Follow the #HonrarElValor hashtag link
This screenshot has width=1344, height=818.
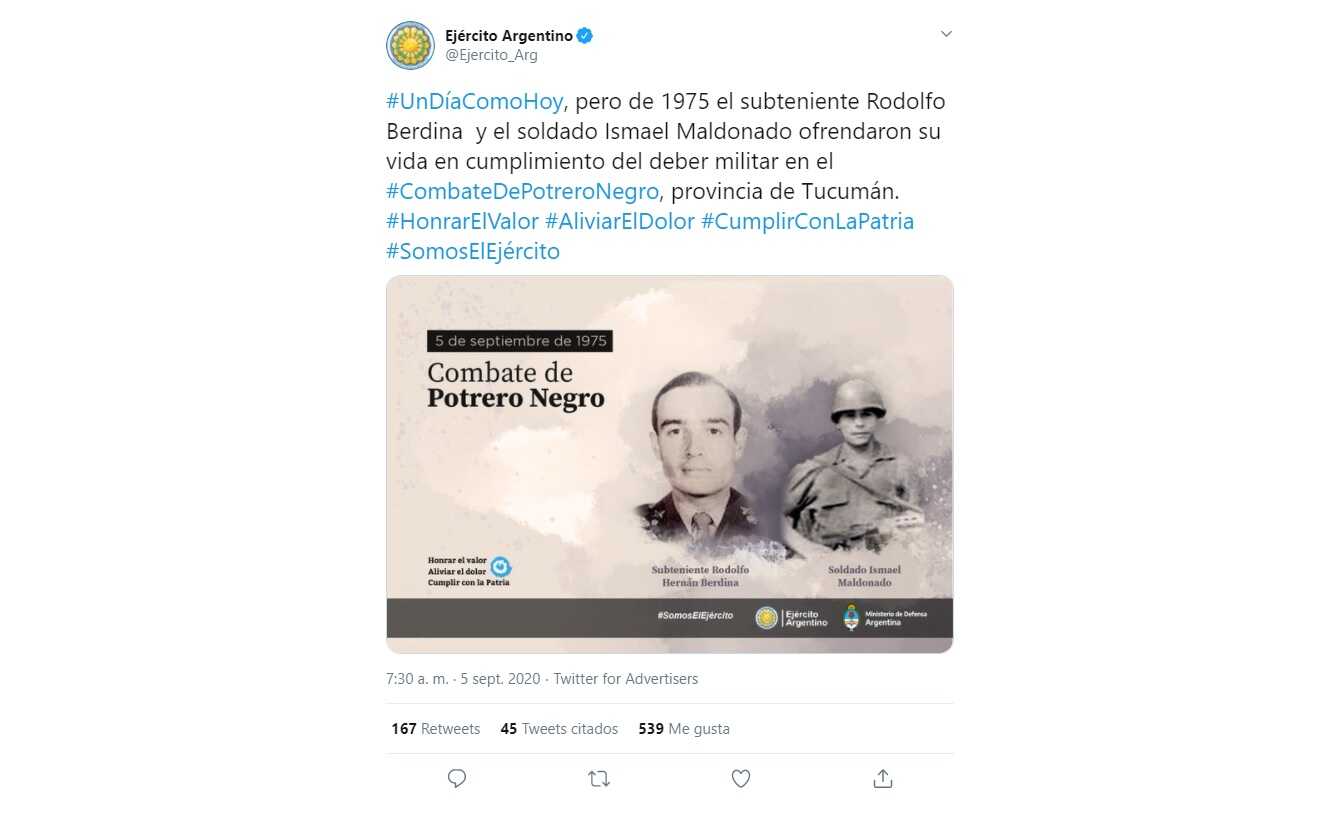tap(462, 221)
